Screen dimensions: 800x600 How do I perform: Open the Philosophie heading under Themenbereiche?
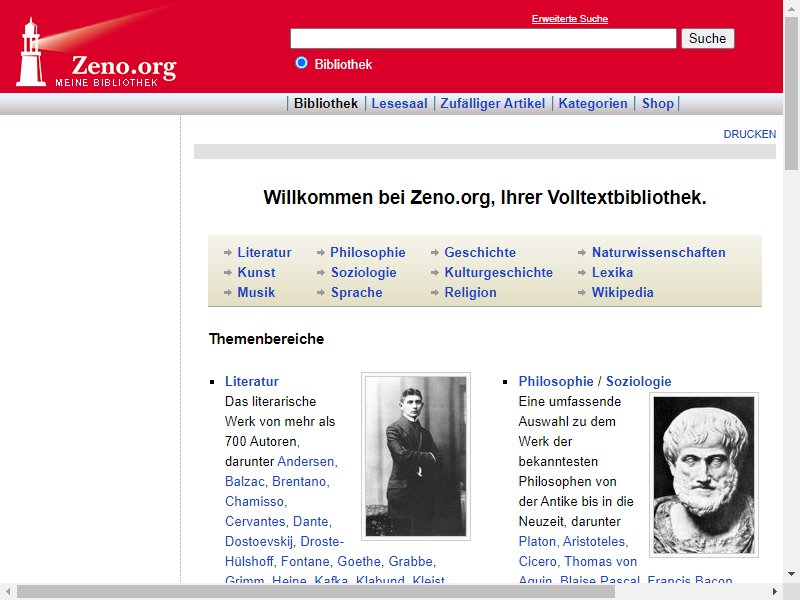556,382
